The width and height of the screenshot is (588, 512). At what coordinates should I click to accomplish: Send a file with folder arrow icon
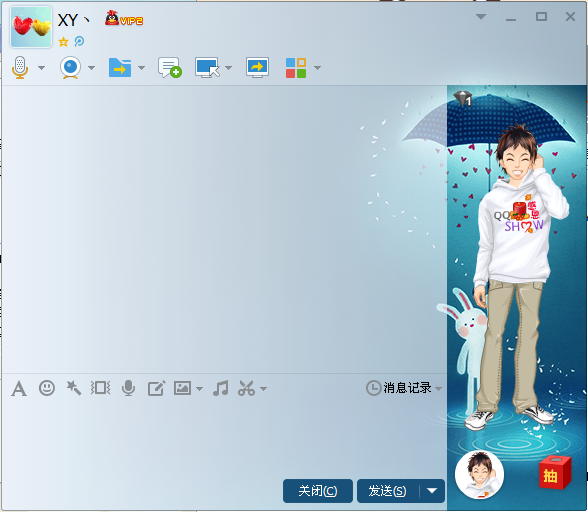coord(120,68)
